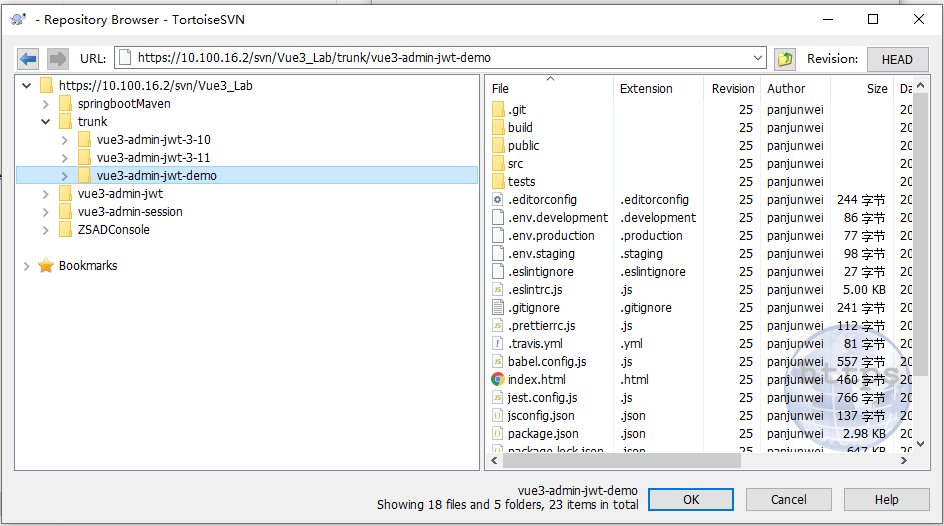Click the build folder icon
This screenshot has height=526, width=944.
coord(498,128)
